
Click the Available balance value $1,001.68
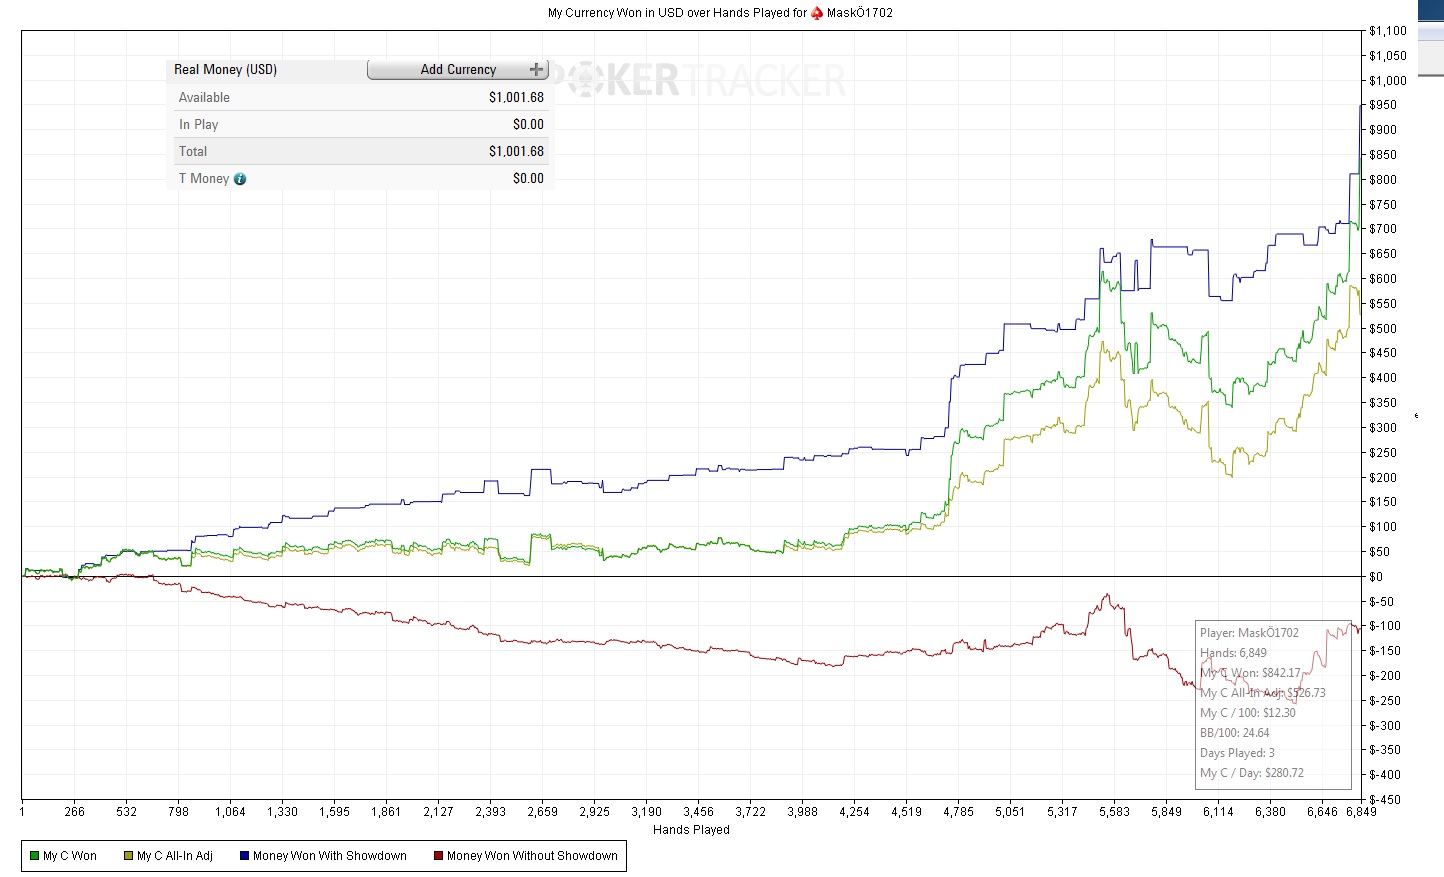coord(516,98)
